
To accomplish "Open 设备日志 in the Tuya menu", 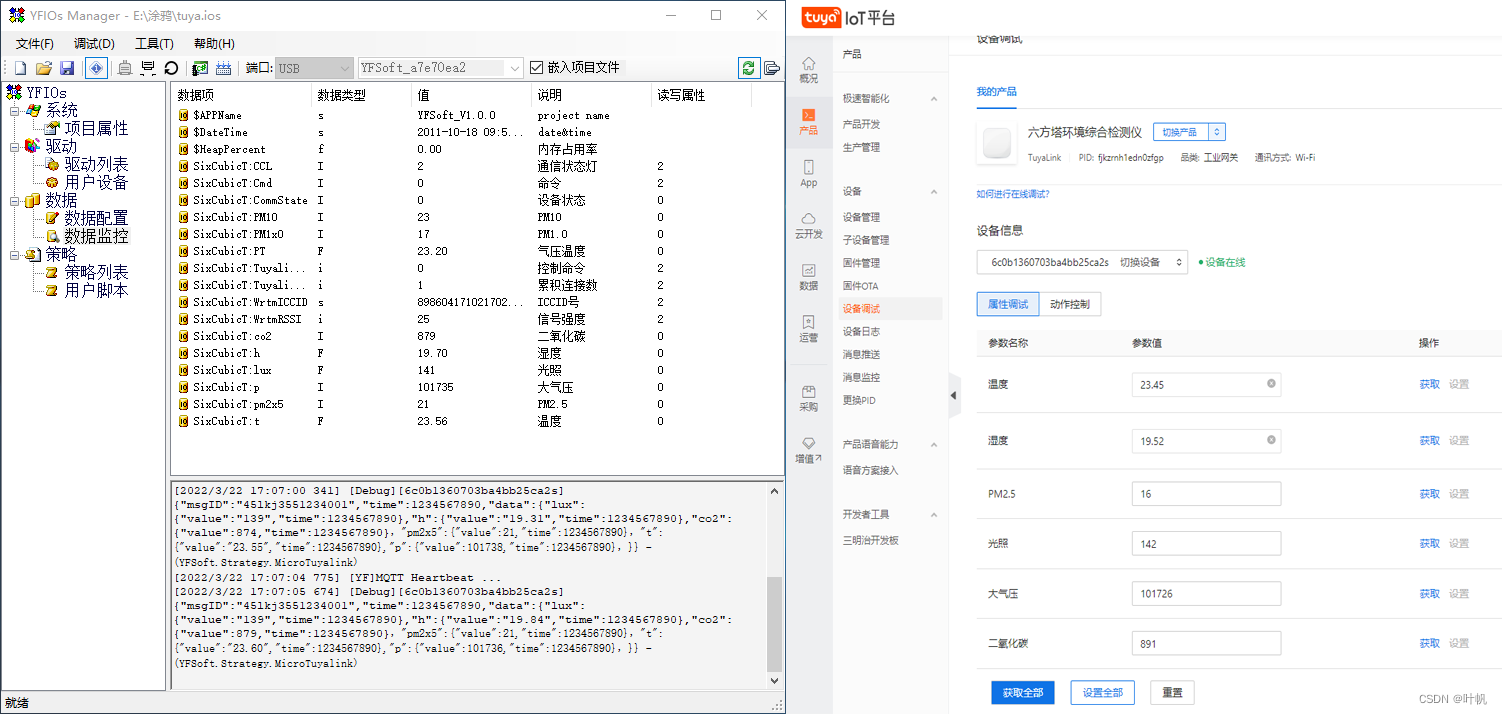I will click(x=861, y=331).
